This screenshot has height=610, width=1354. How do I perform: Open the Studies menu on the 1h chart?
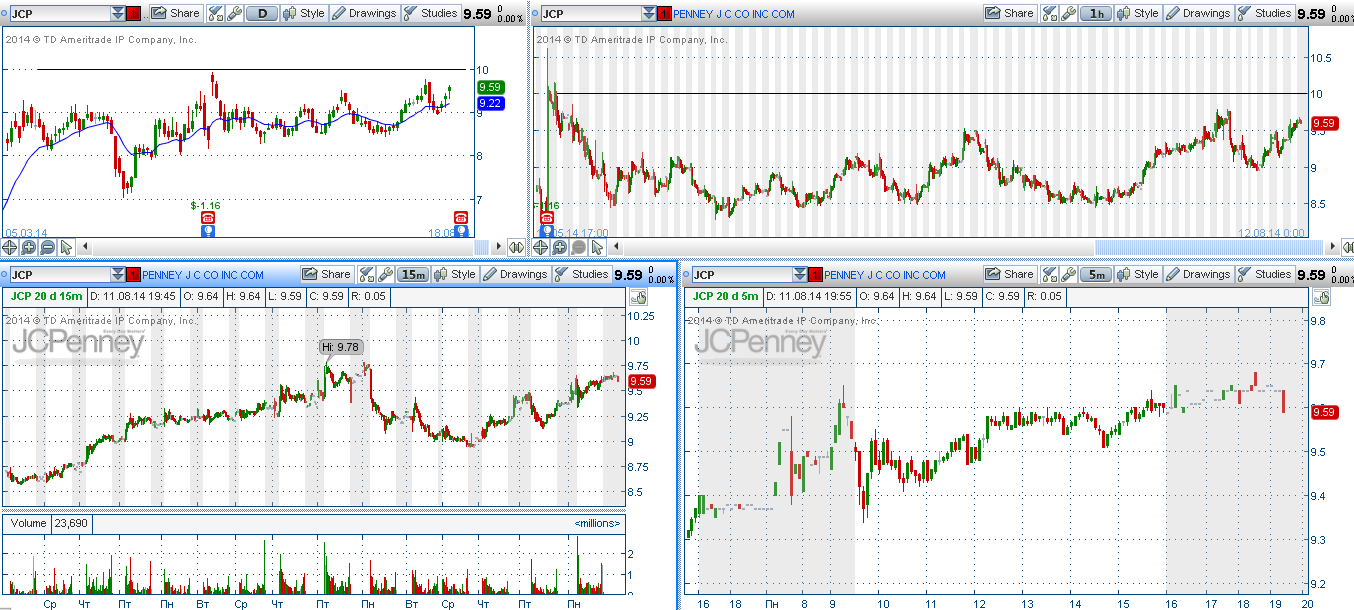click(1264, 14)
